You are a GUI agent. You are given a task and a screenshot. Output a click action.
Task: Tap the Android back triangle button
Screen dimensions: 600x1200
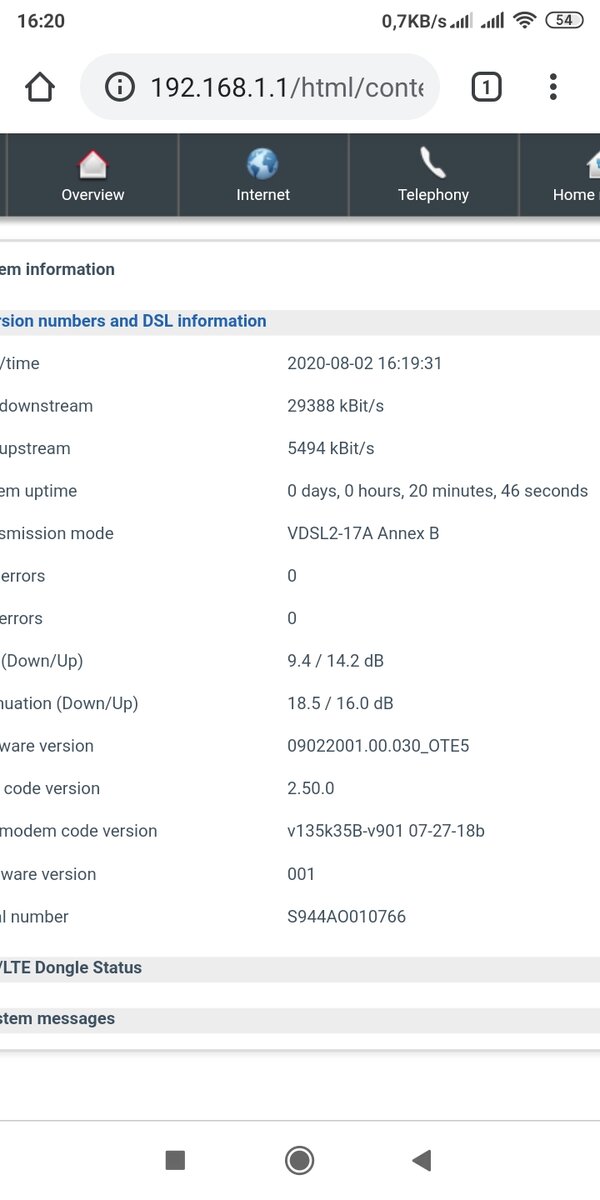pos(421,1160)
